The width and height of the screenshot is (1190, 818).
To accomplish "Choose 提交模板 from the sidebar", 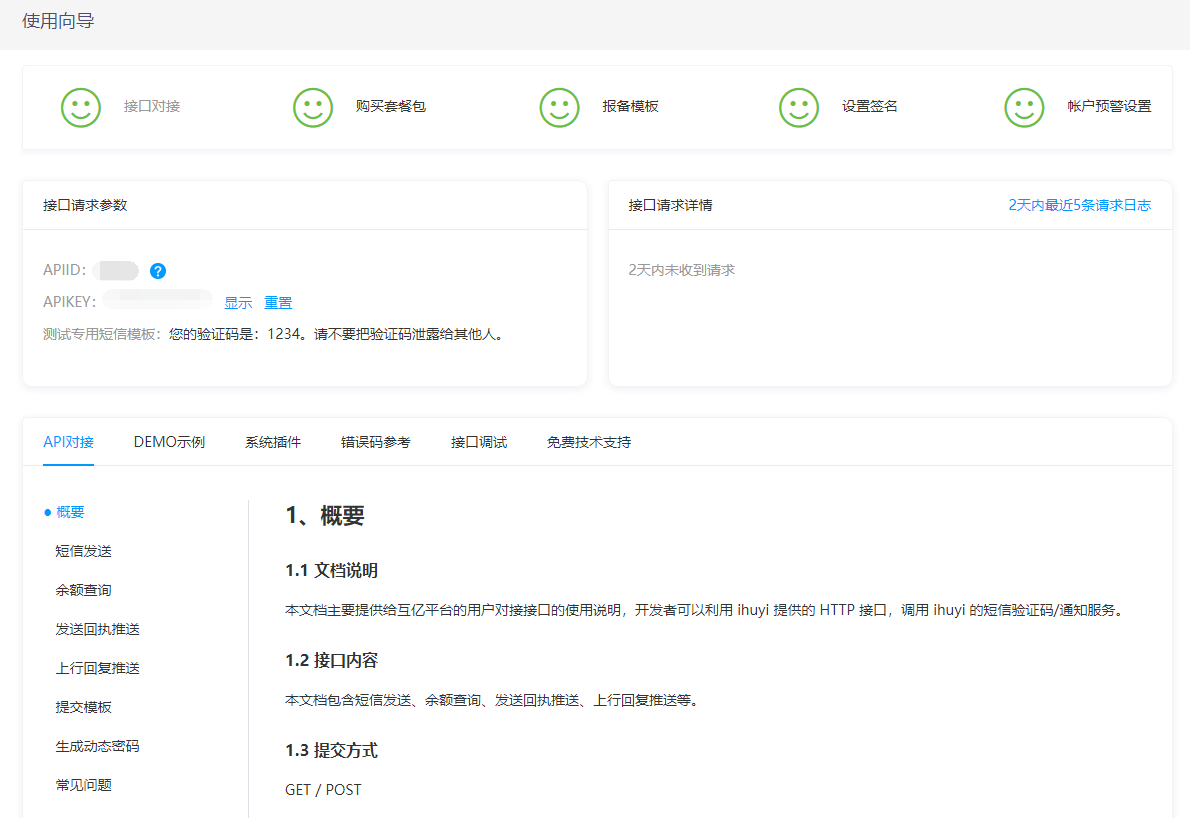I will (83, 707).
